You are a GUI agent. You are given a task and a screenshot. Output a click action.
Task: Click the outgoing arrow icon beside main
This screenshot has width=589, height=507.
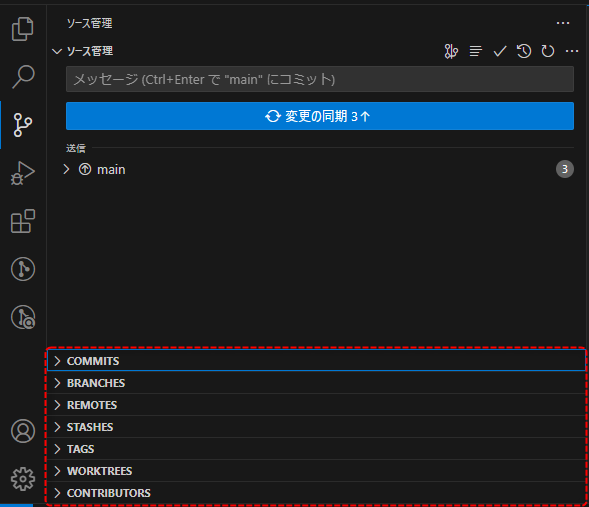pos(85,169)
